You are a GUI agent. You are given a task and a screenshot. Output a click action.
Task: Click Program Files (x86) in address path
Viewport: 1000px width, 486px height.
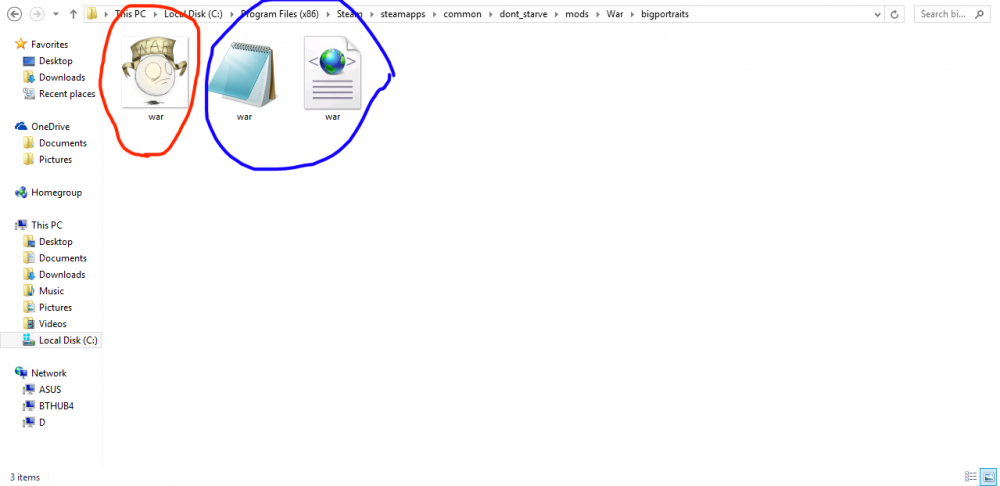(x=279, y=14)
